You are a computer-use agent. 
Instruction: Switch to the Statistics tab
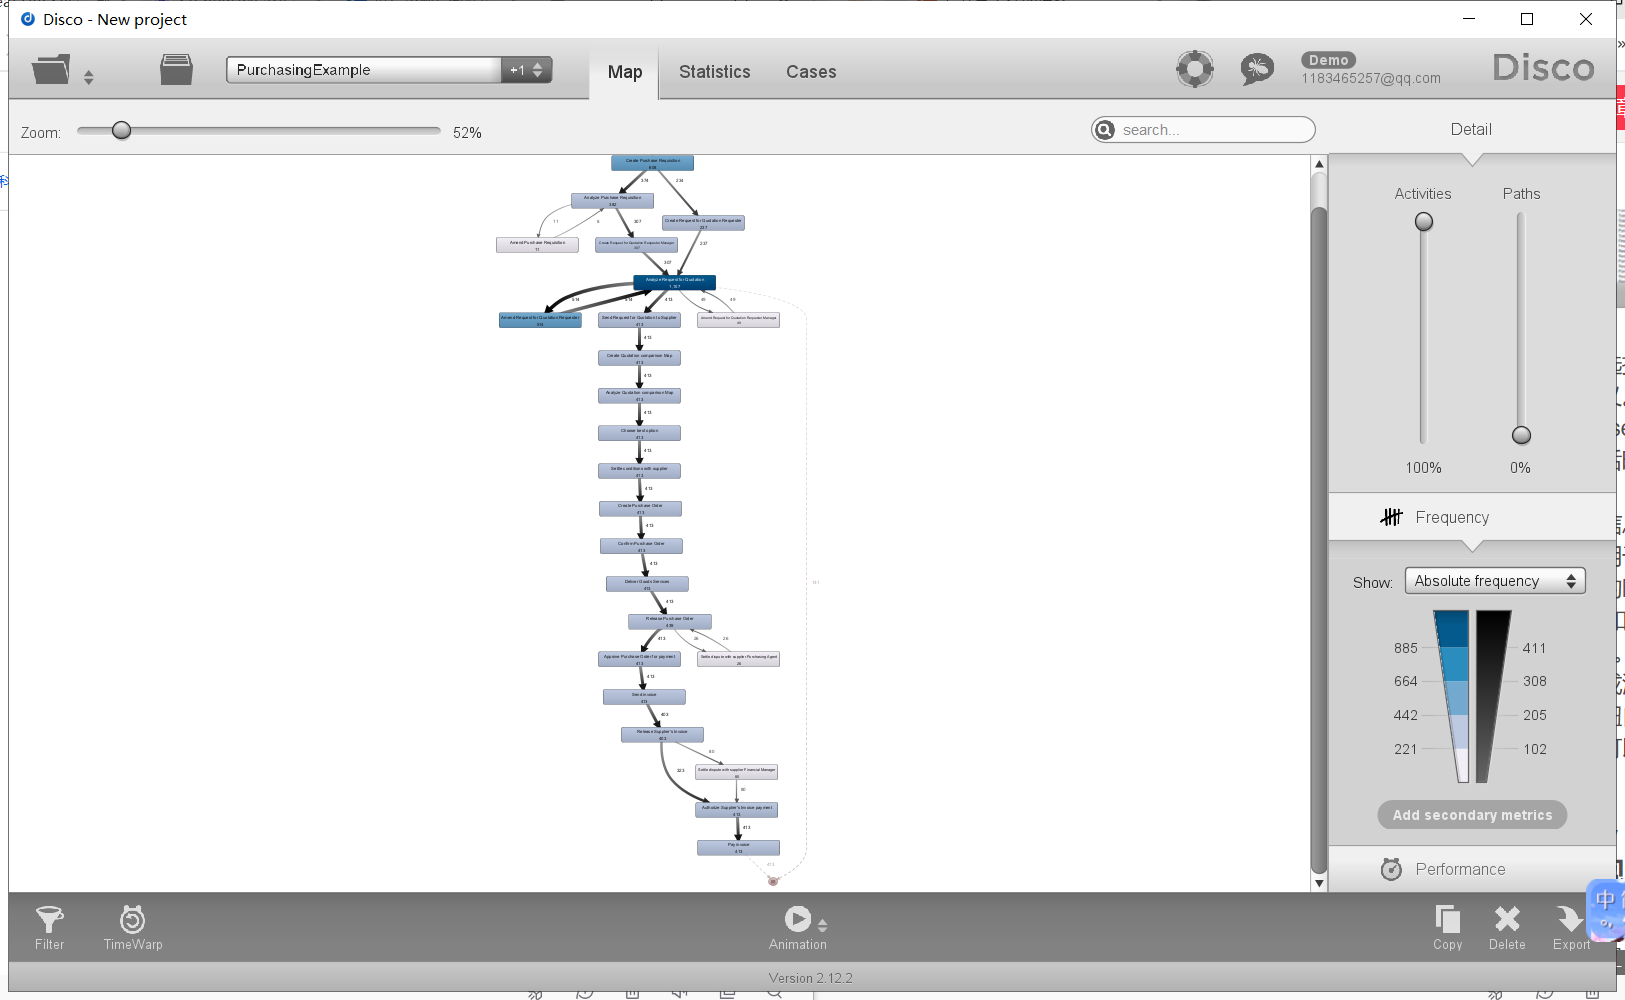click(714, 71)
